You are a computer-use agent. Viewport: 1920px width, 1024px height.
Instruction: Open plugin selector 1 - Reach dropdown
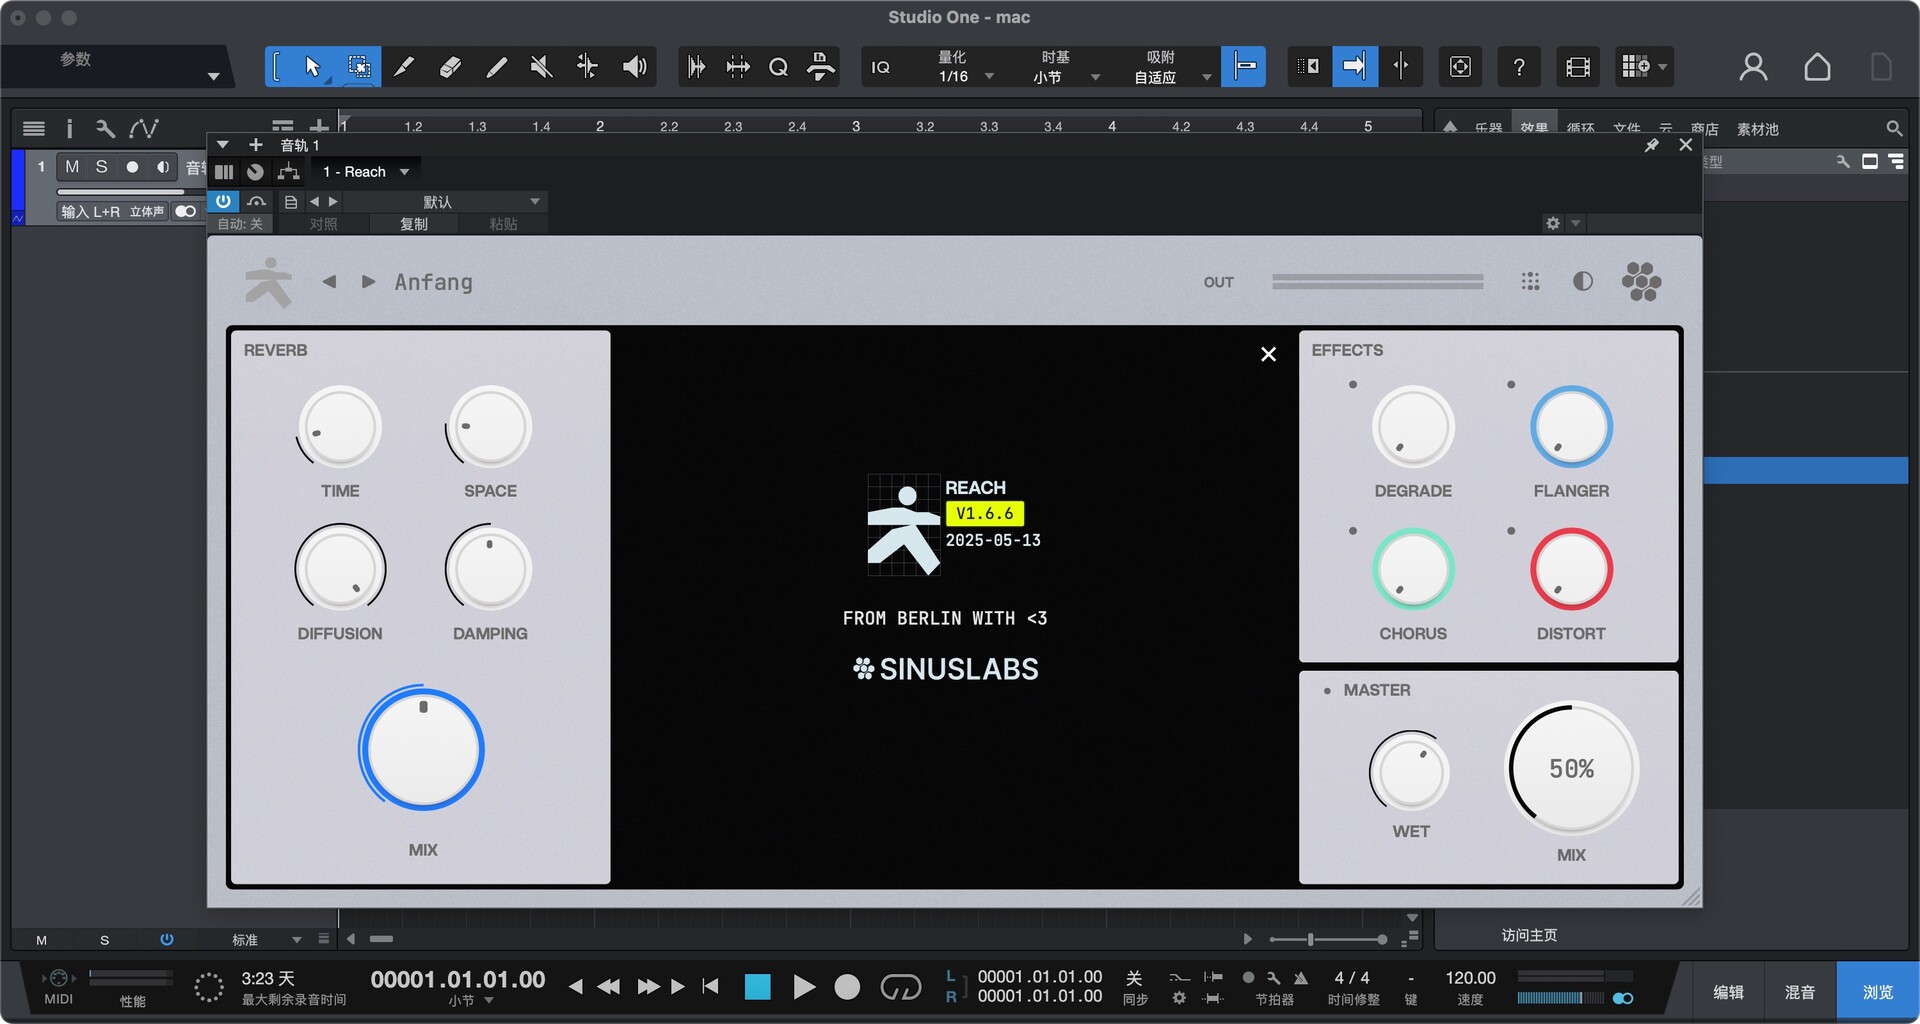[x=365, y=172]
